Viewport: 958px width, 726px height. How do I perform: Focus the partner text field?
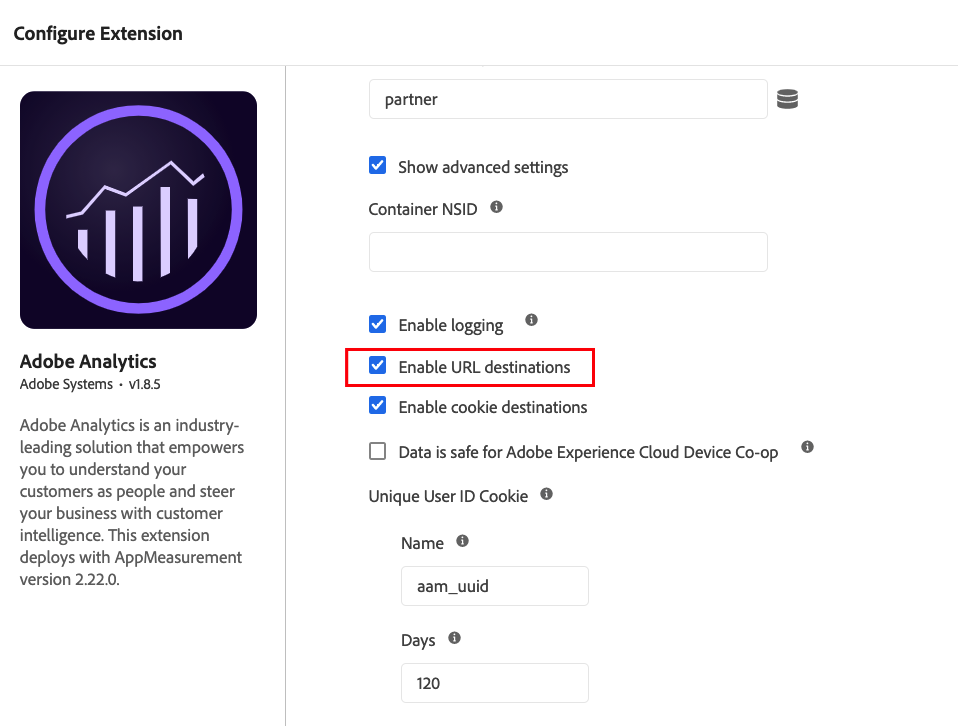(567, 100)
